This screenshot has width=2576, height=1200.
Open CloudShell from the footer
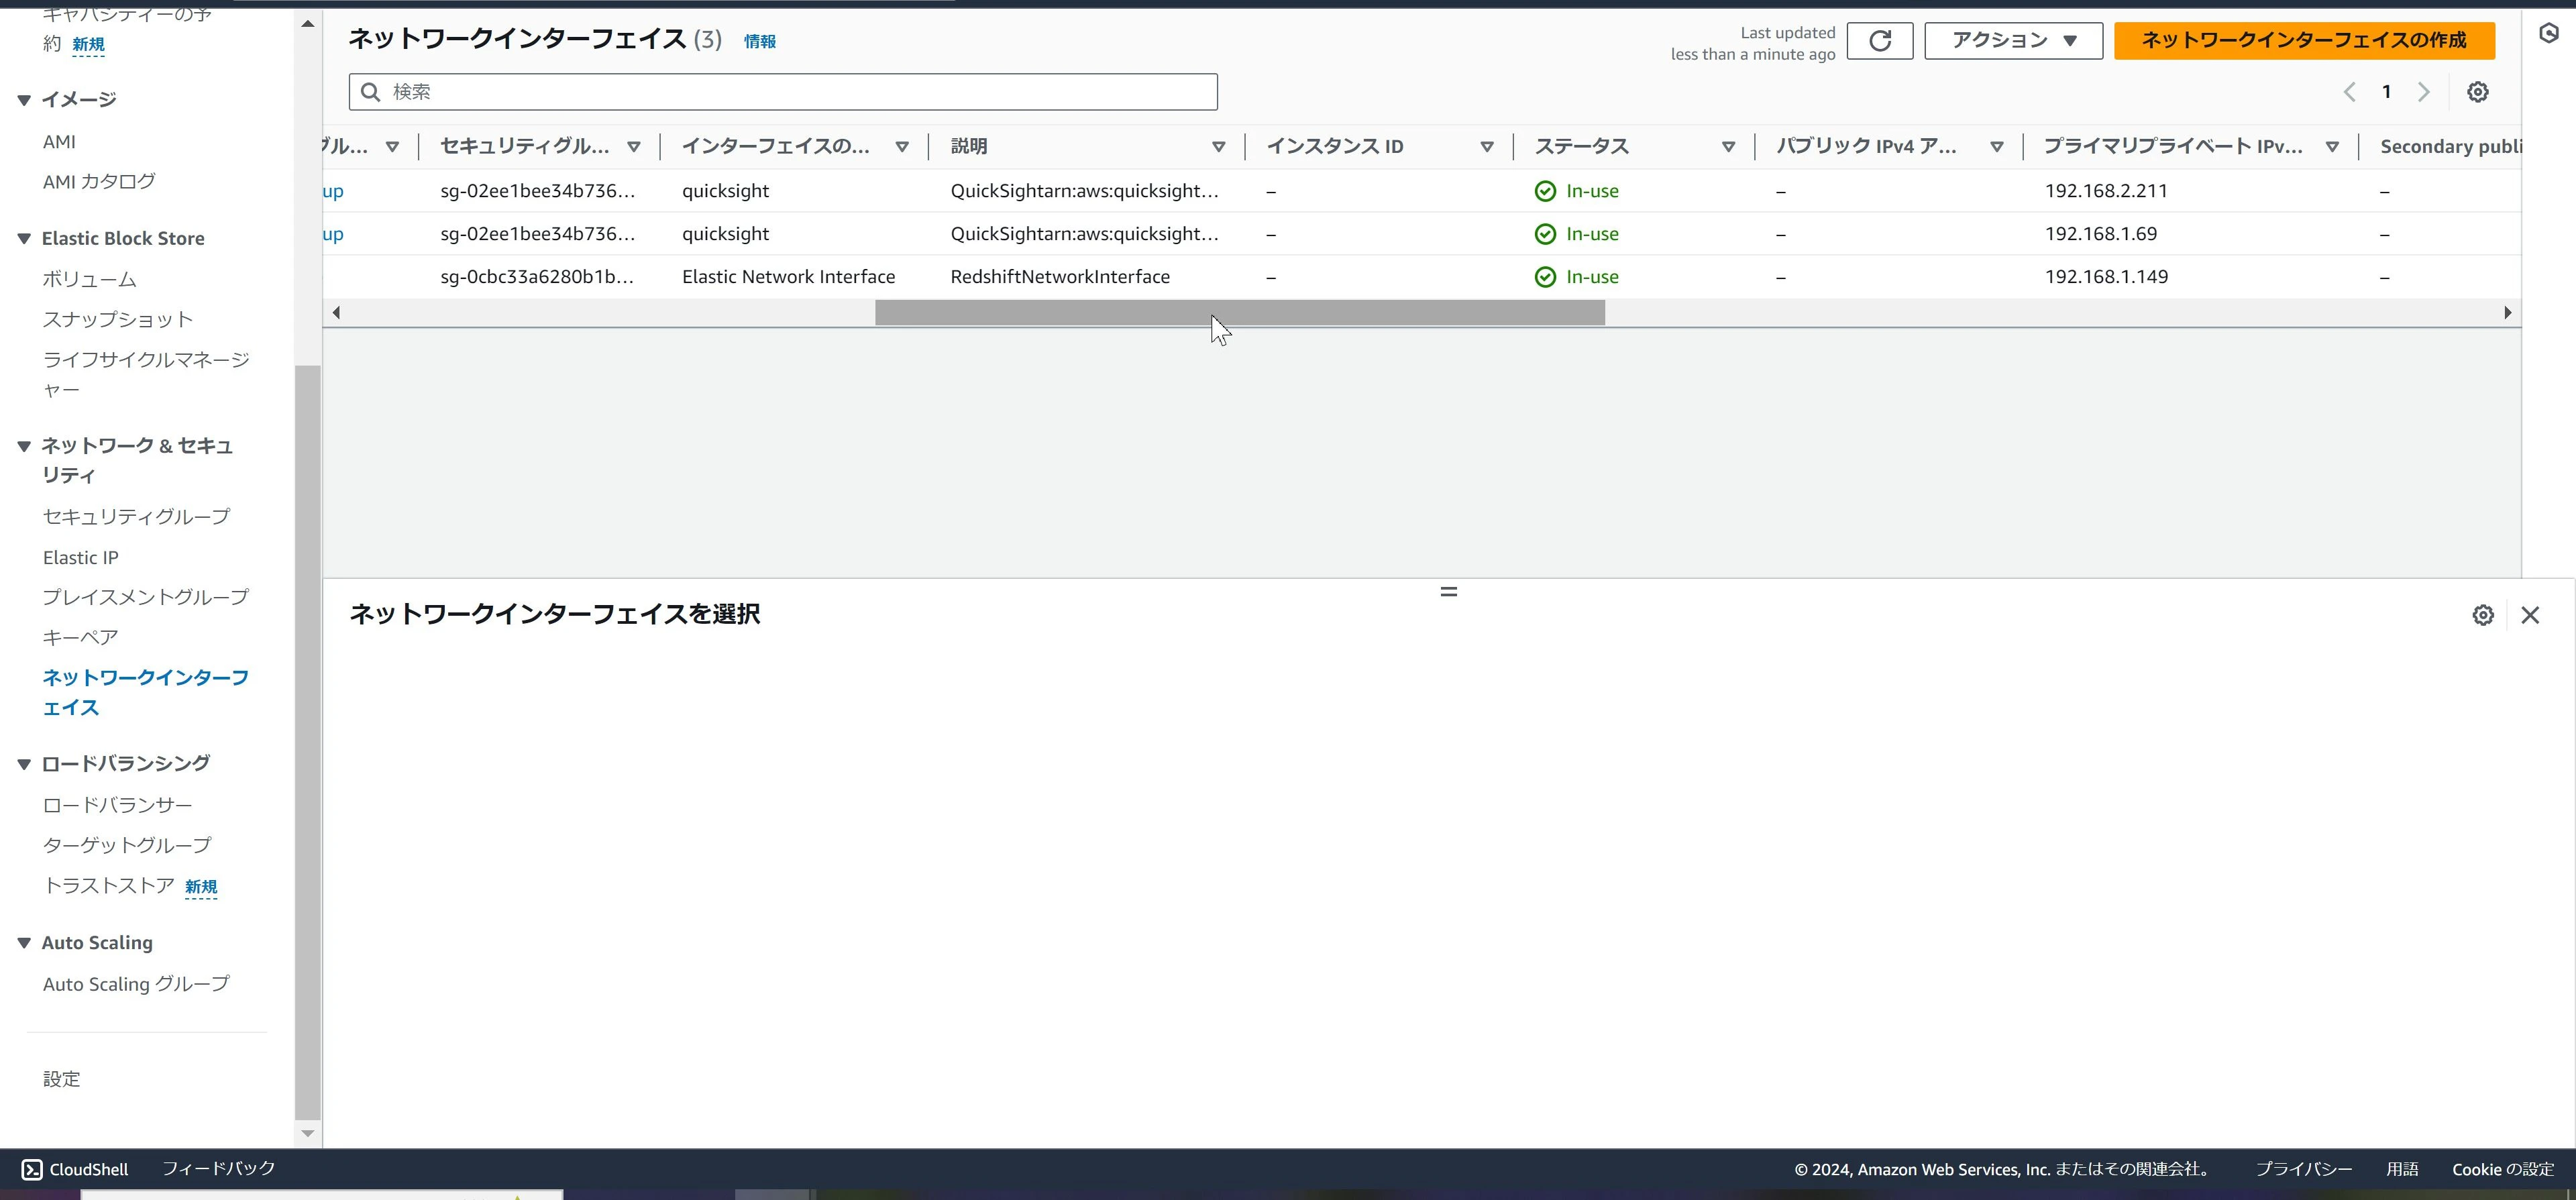pyautogui.click(x=75, y=1169)
